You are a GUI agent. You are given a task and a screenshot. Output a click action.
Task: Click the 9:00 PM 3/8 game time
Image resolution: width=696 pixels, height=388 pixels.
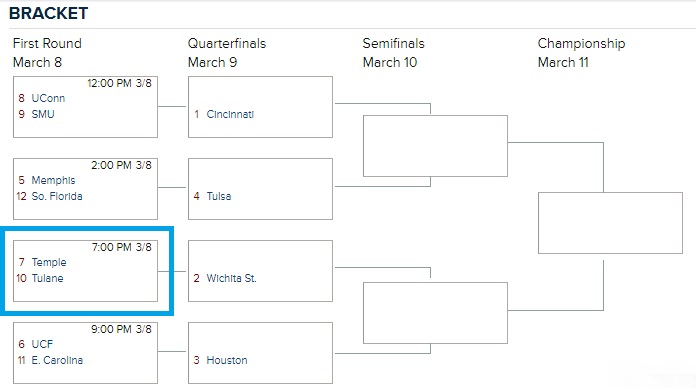tap(122, 329)
